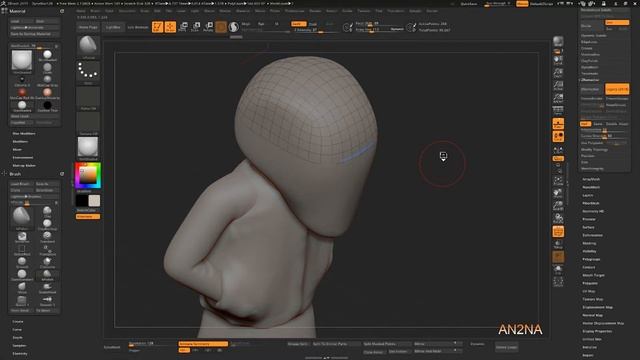This screenshot has height=360, width=640.
Task: Click the Zoom canvas icon
Action: (x=558, y=73)
